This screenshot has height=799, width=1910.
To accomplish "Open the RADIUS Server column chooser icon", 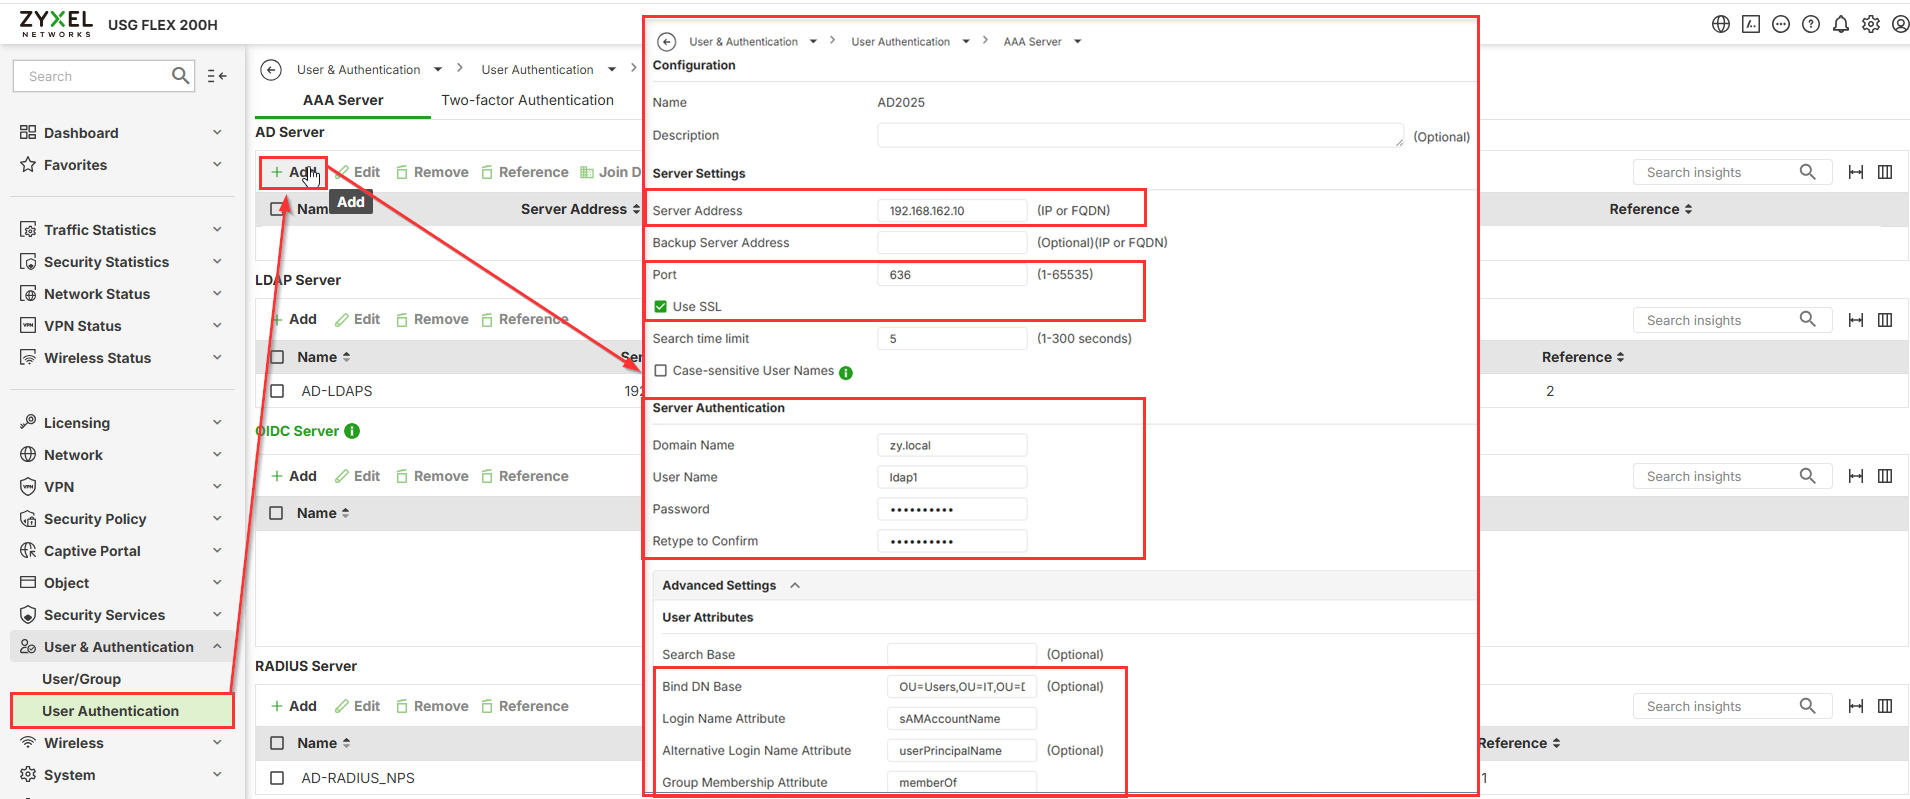I will [1885, 706].
